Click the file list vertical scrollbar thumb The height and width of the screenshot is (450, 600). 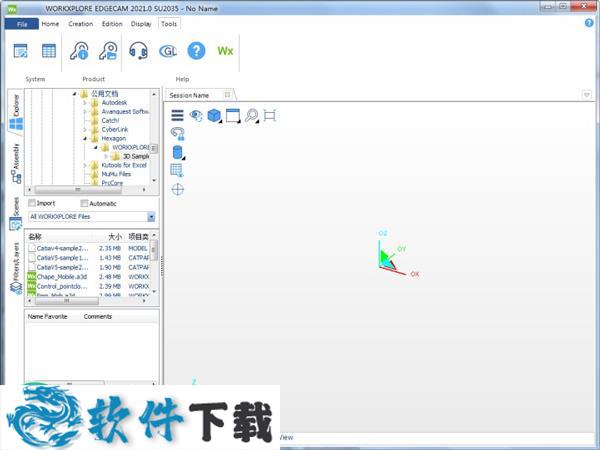154,250
